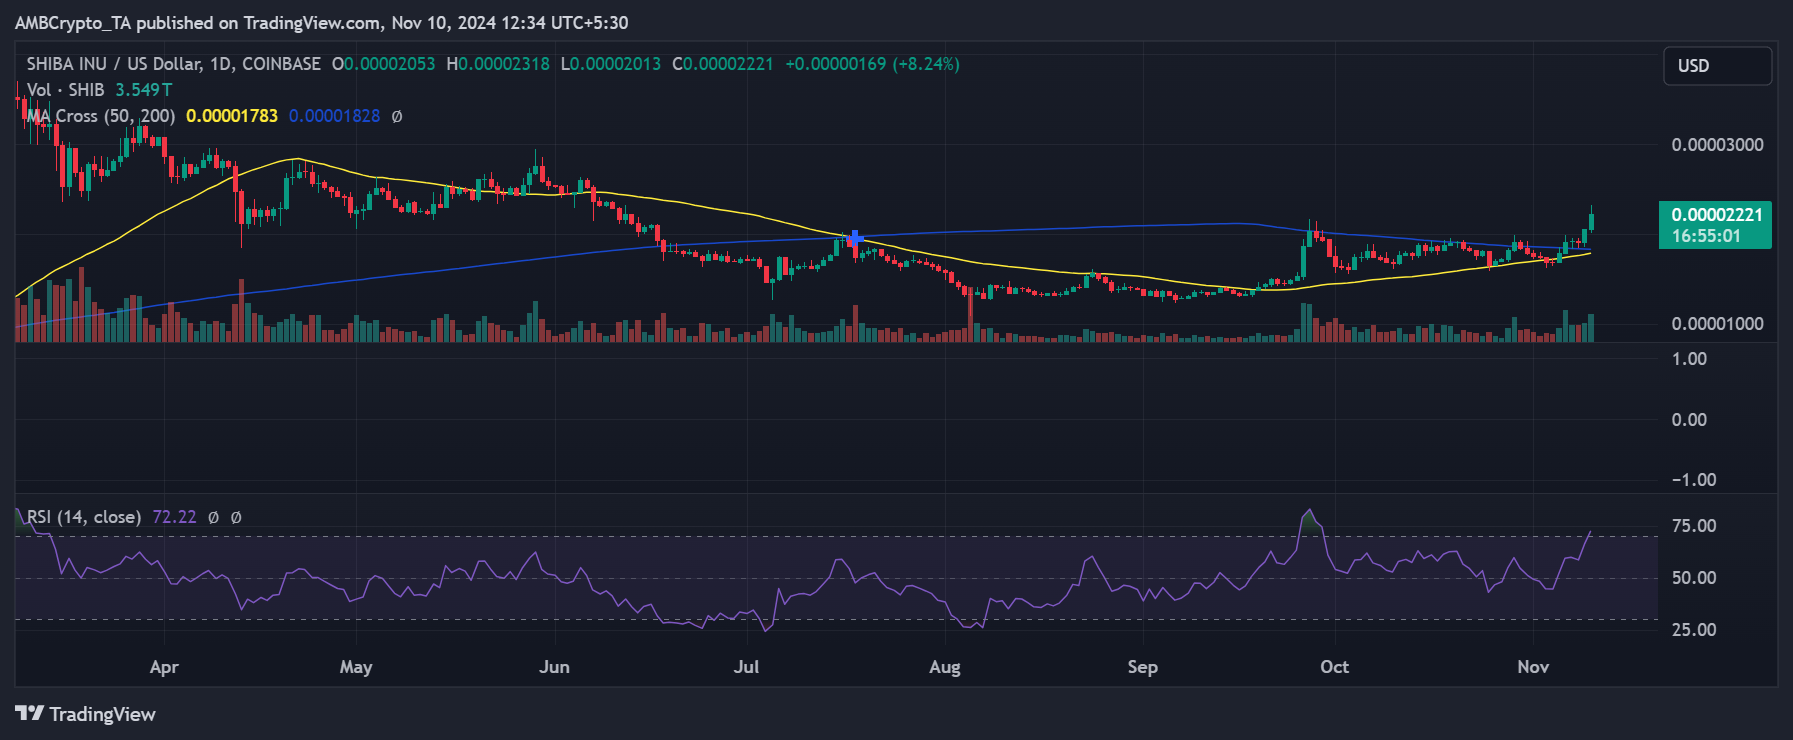Click the golden cross marker on the chart
The image size is (1793, 740).
[855, 238]
